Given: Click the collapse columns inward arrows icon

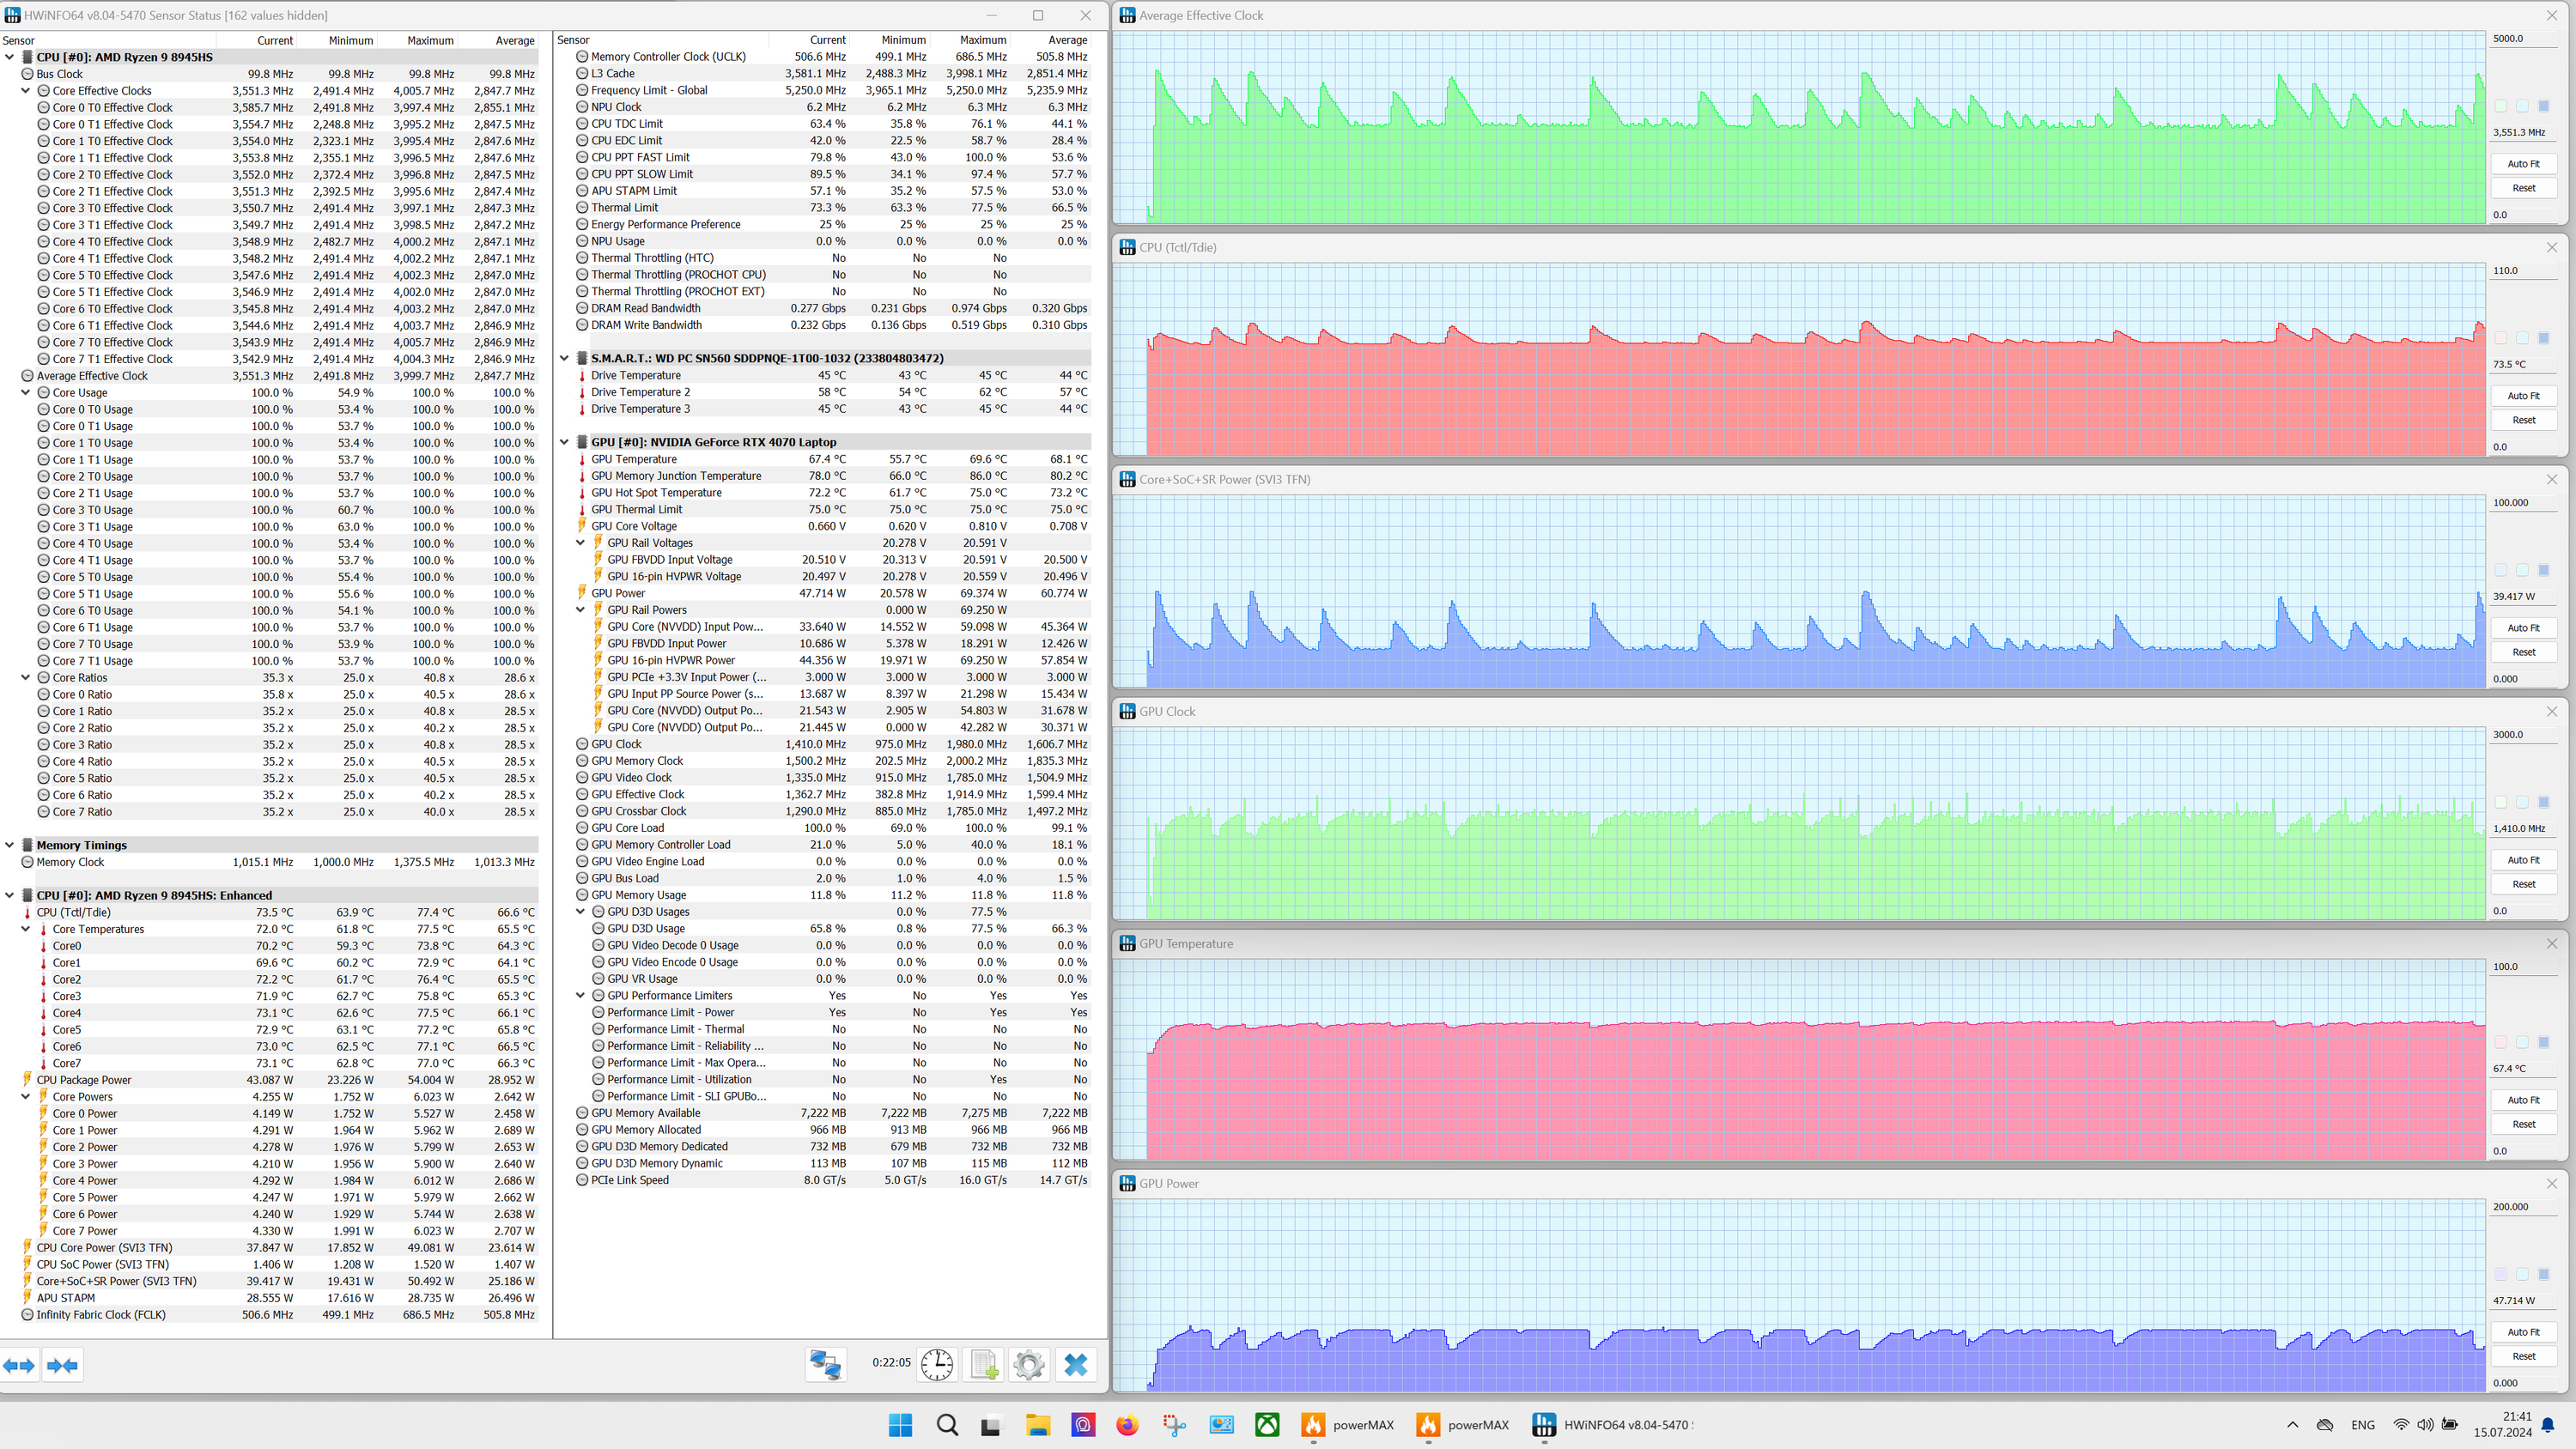Looking at the screenshot, I should tap(62, 1365).
